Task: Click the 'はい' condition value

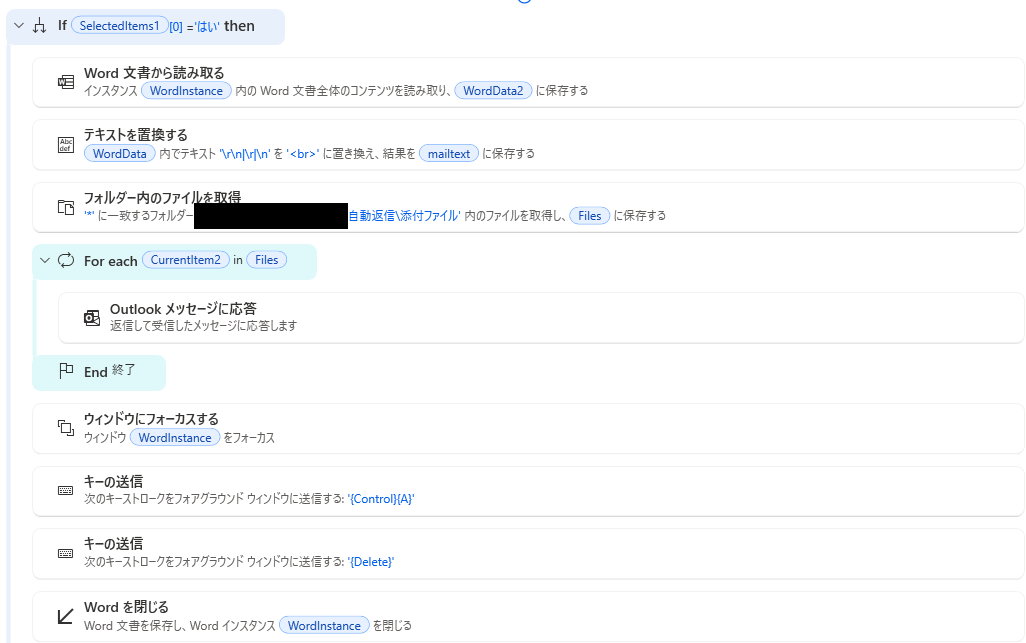Action: pos(207,27)
